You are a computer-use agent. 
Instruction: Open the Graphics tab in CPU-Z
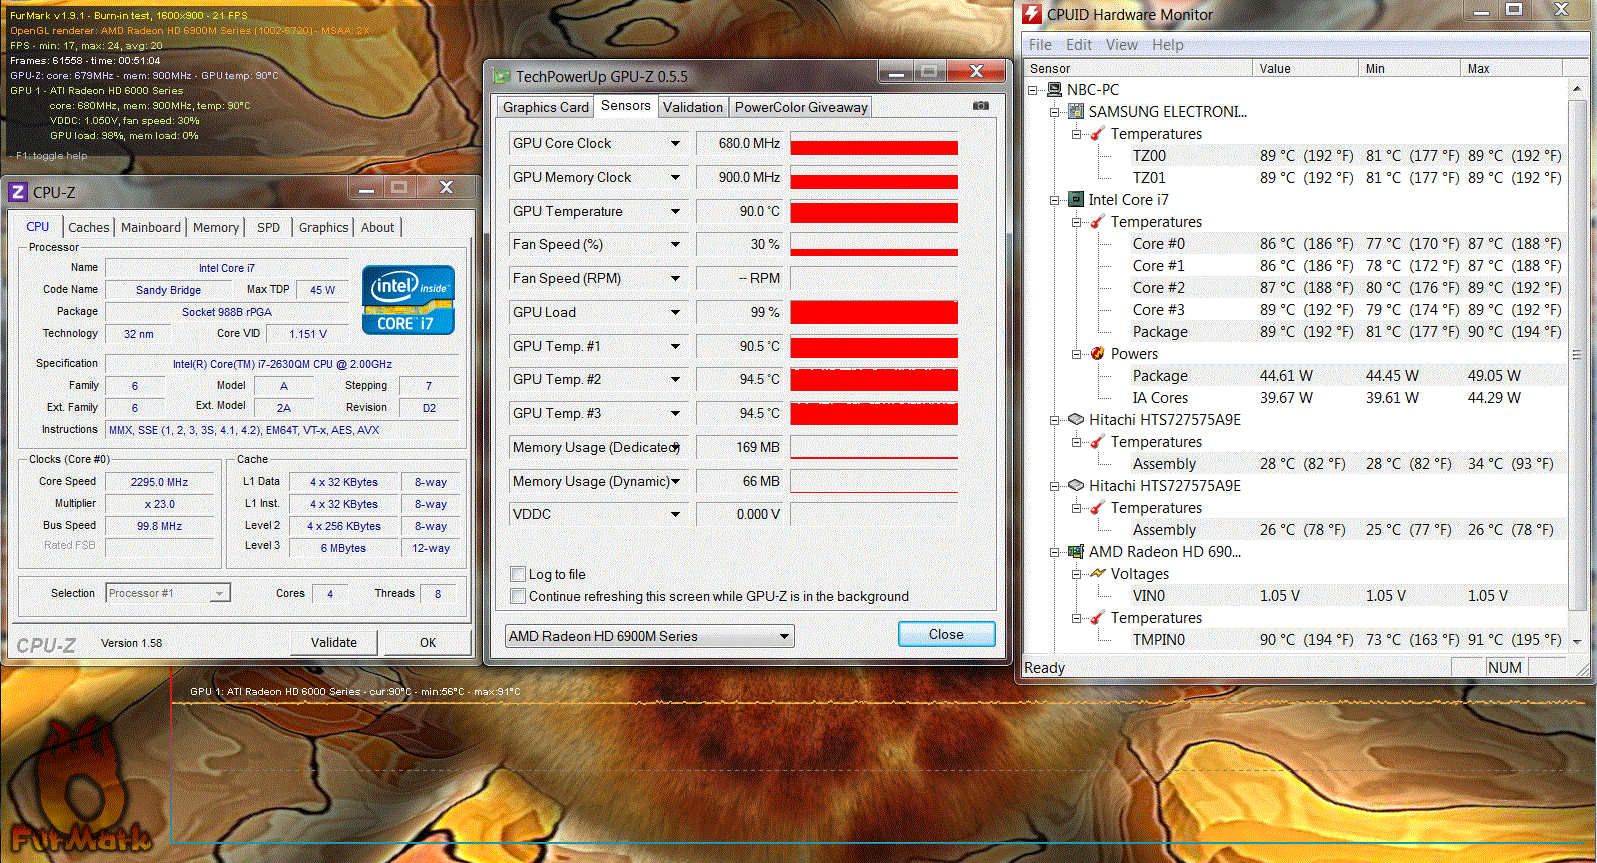(324, 228)
